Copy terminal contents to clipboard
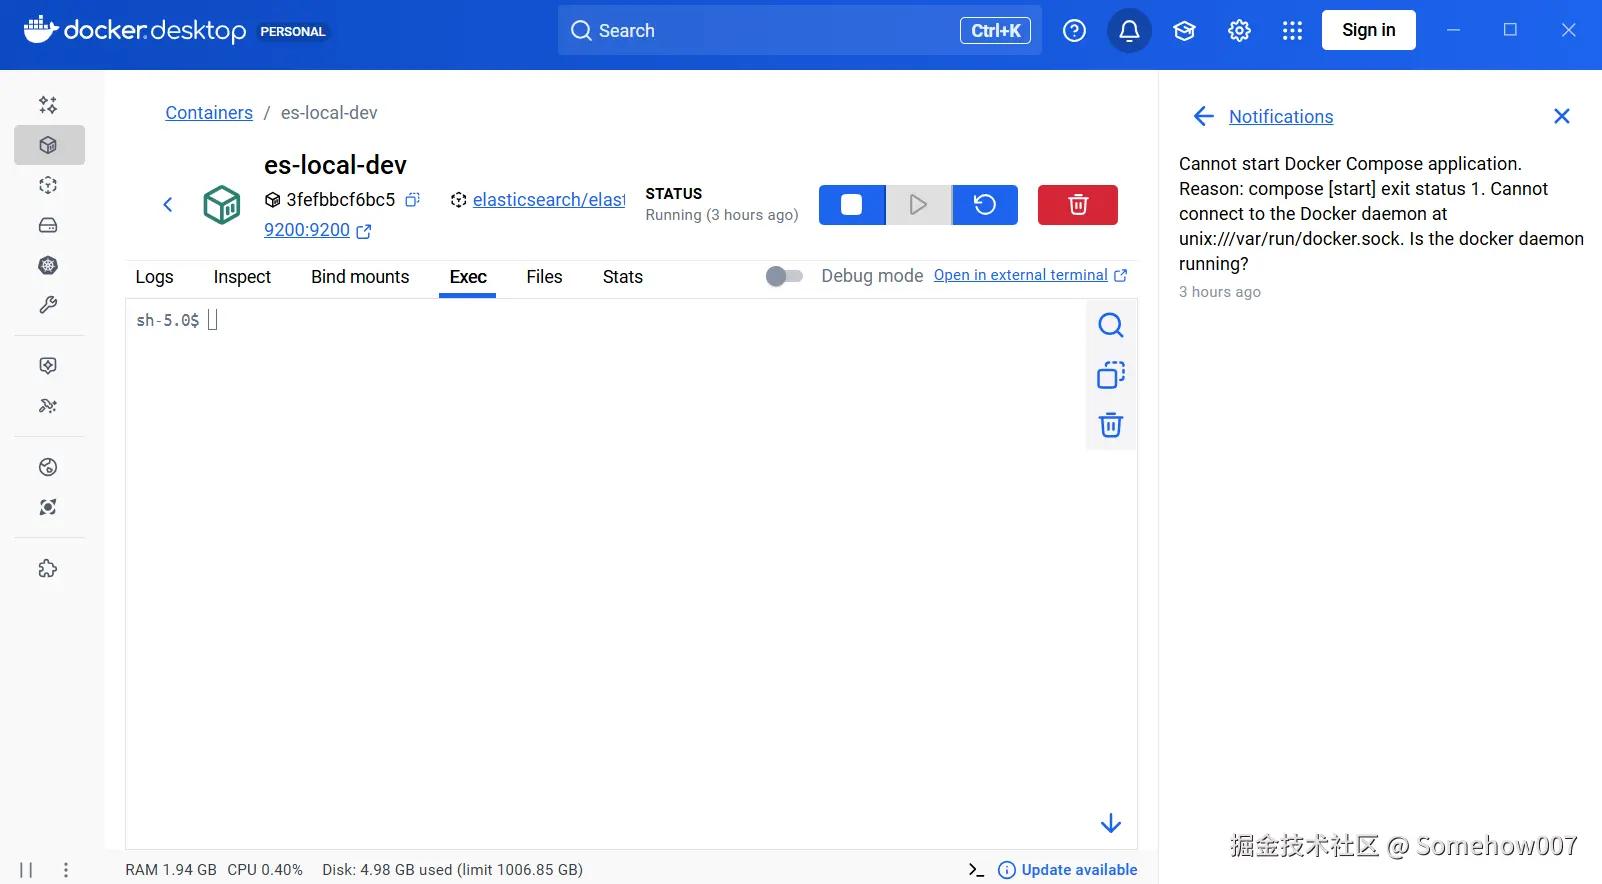The width and height of the screenshot is (1602, 884). [x=1111, y=375]
